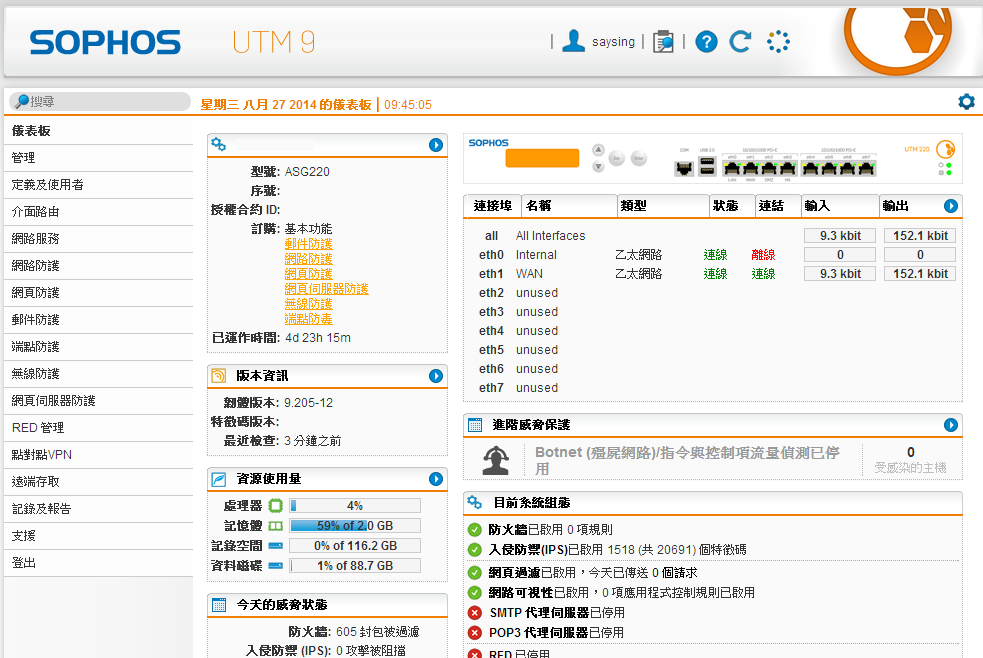The width and height of the screenshot is (983, 658).
Task: Click the 資料磁碟 disk icon
Action: coord(275,566)
